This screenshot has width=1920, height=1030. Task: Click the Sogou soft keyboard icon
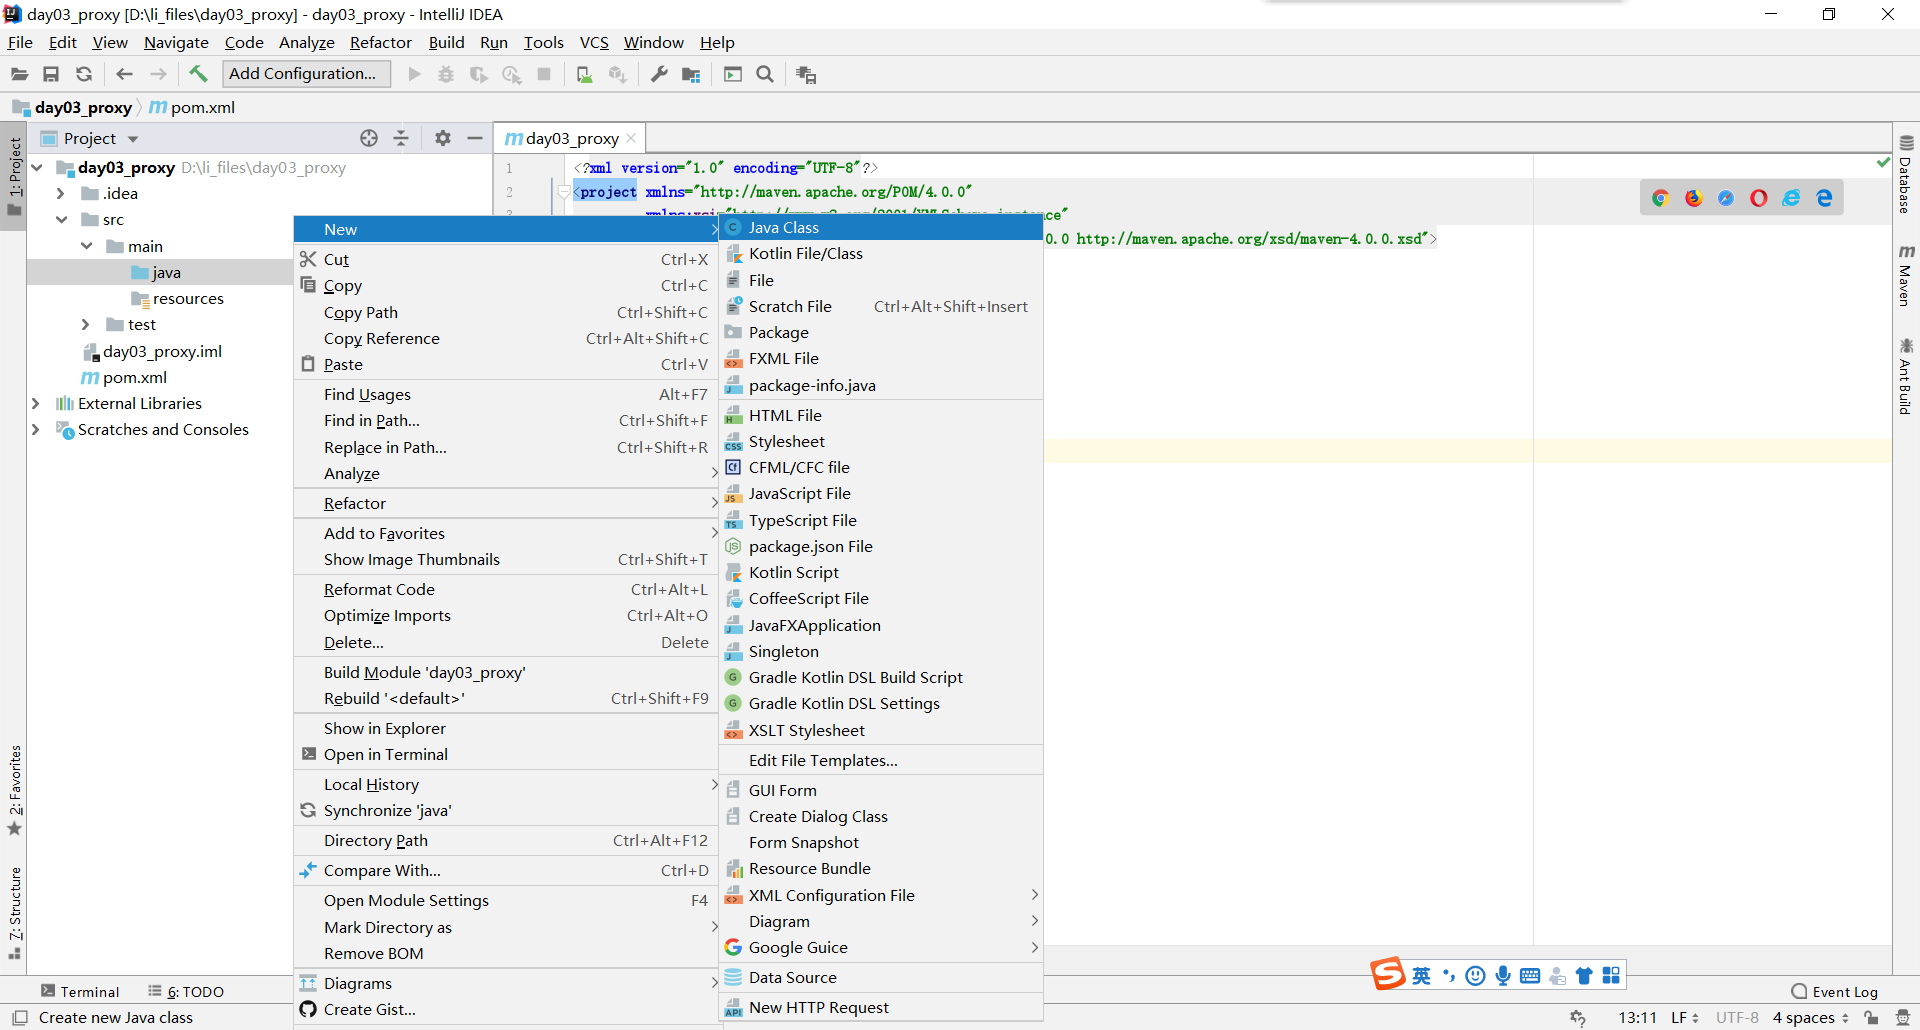(1530, 975)
